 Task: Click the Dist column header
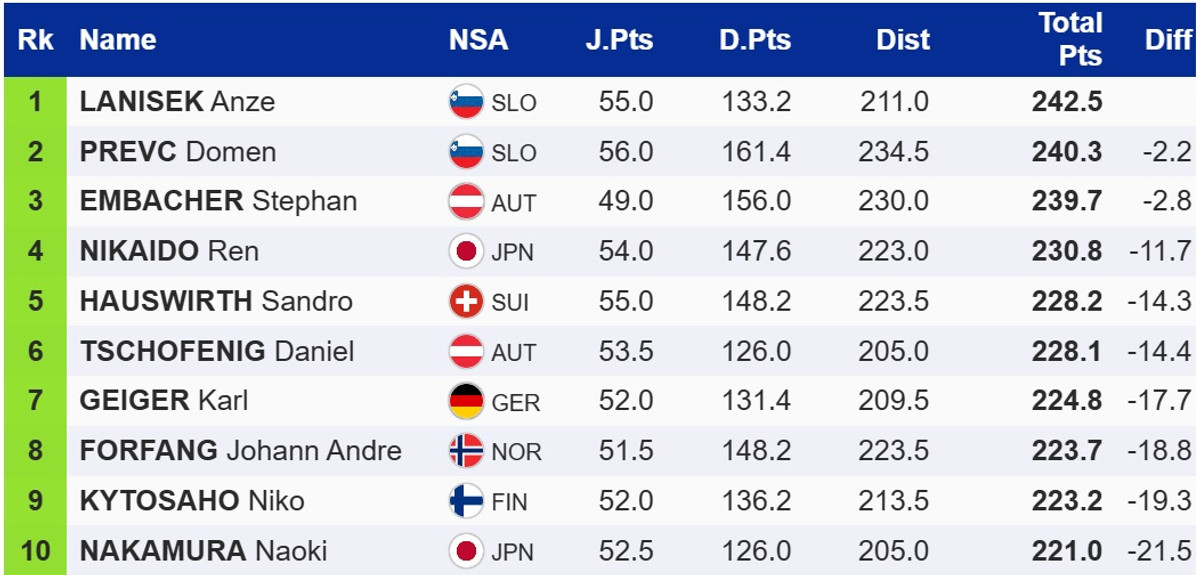pyautogui.click(x=903, y=40)
